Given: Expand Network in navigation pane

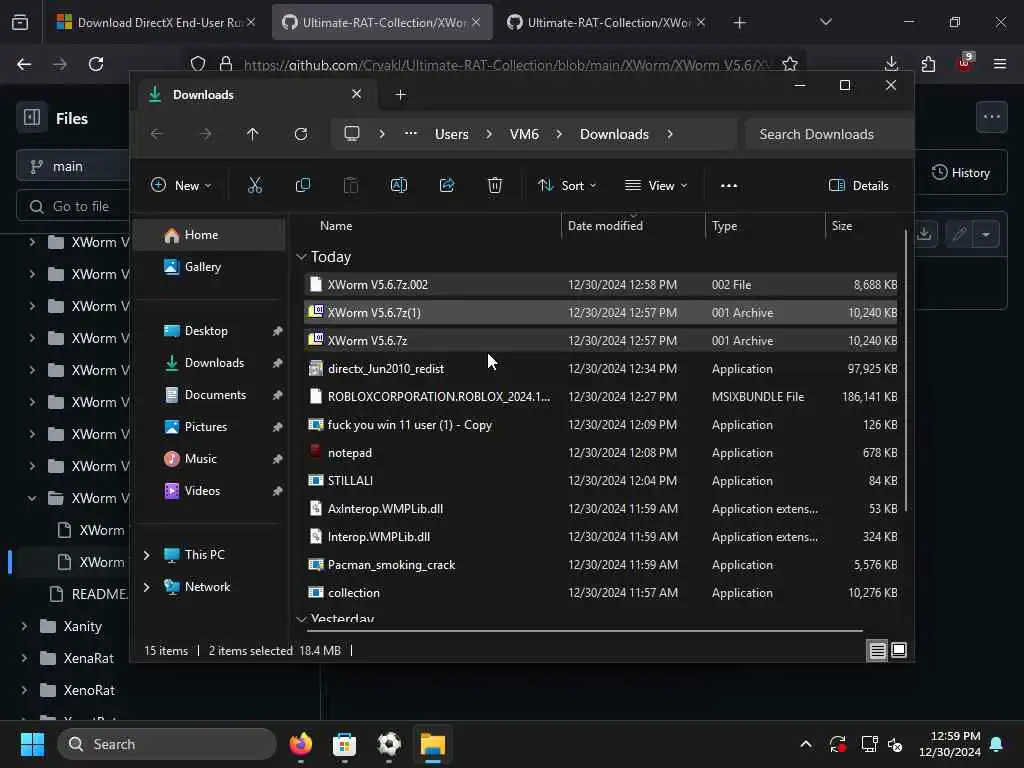Looking at the screenshot, I should [146, 586].
